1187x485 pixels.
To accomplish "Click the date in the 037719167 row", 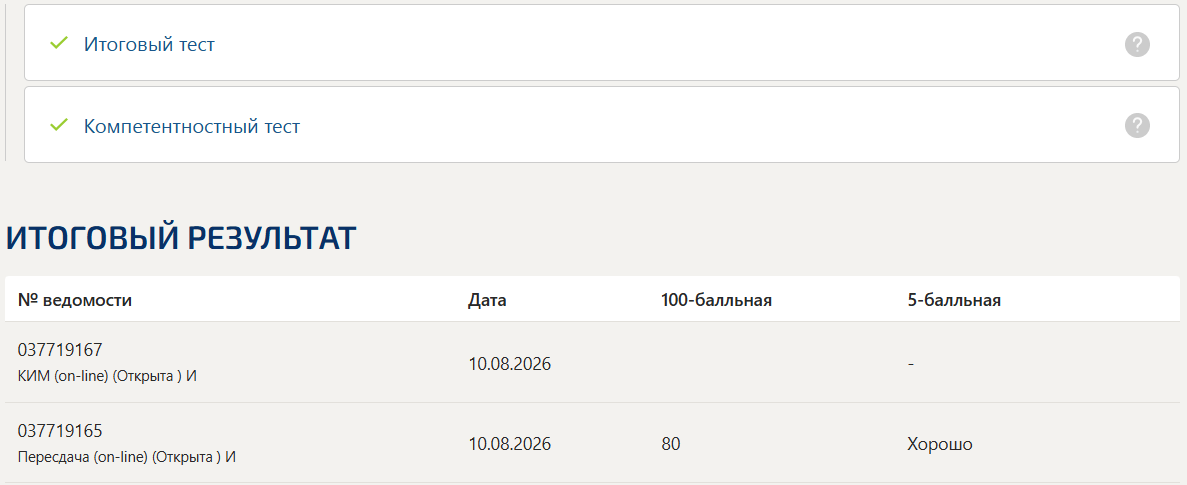I will 509,363.
